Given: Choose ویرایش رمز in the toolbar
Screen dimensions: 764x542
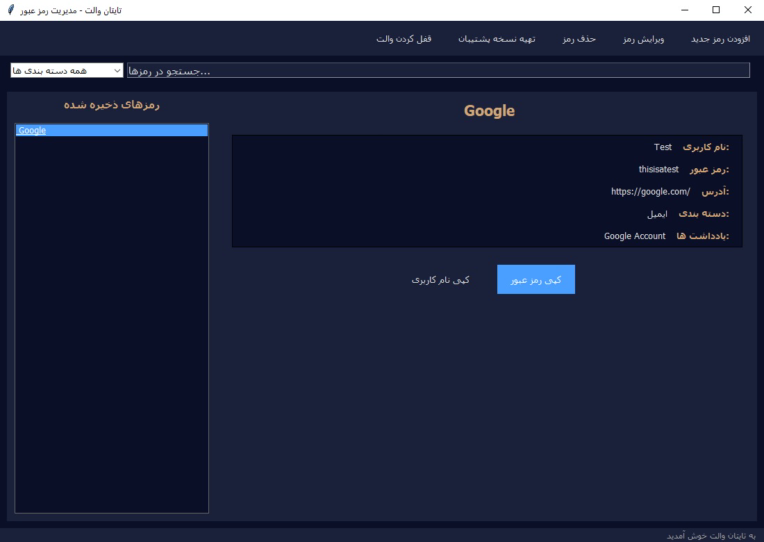Looking at the screenshot, I should [x=643, y=39].
